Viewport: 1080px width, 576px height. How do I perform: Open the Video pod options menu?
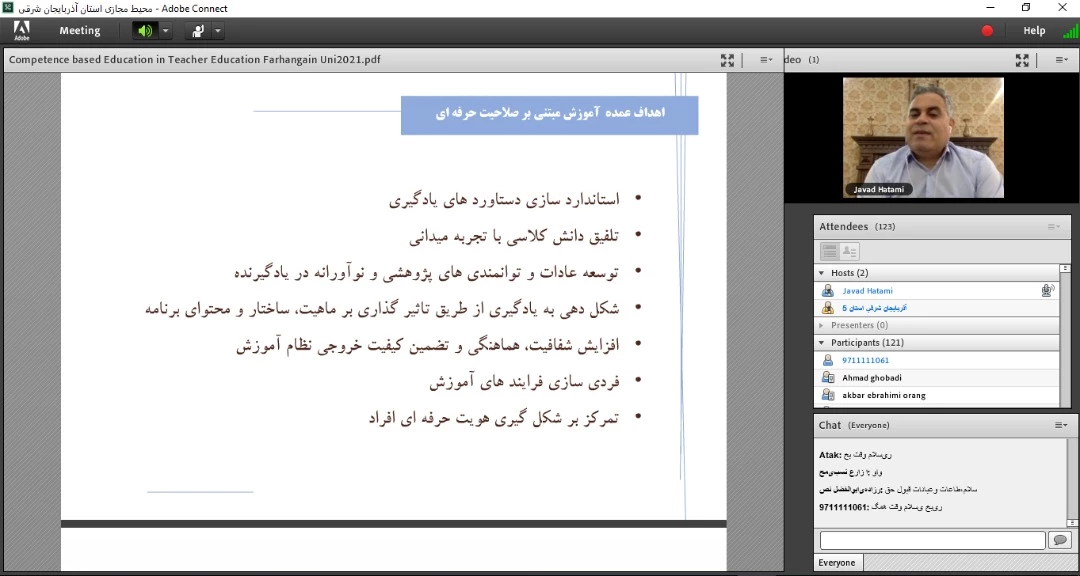(1060, 60)
